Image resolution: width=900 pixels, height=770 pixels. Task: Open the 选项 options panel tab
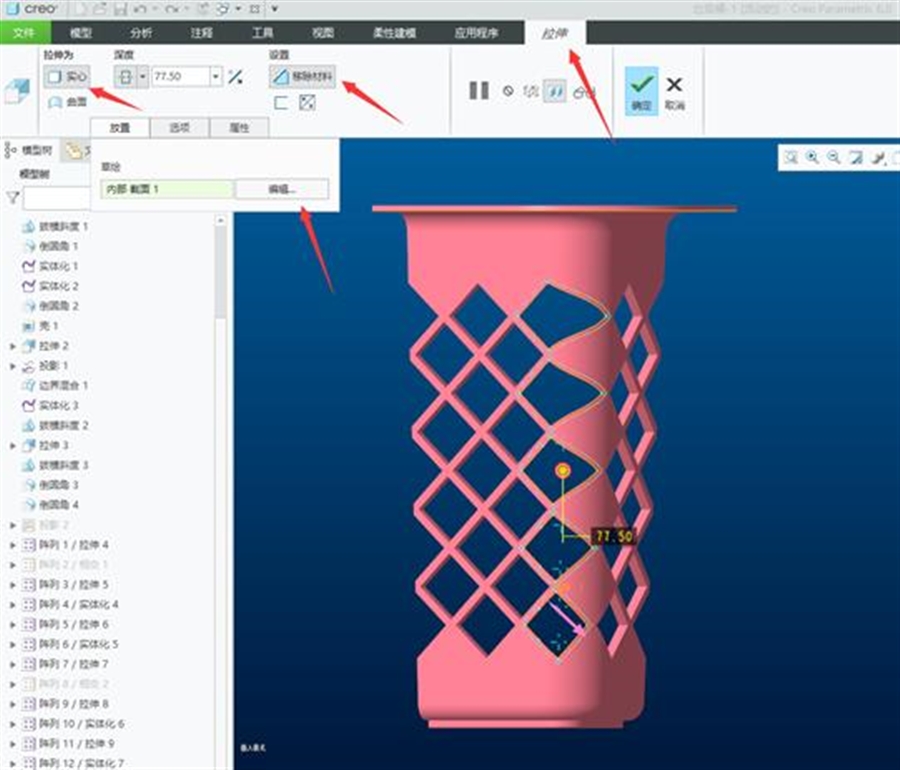tap(180, 128)
